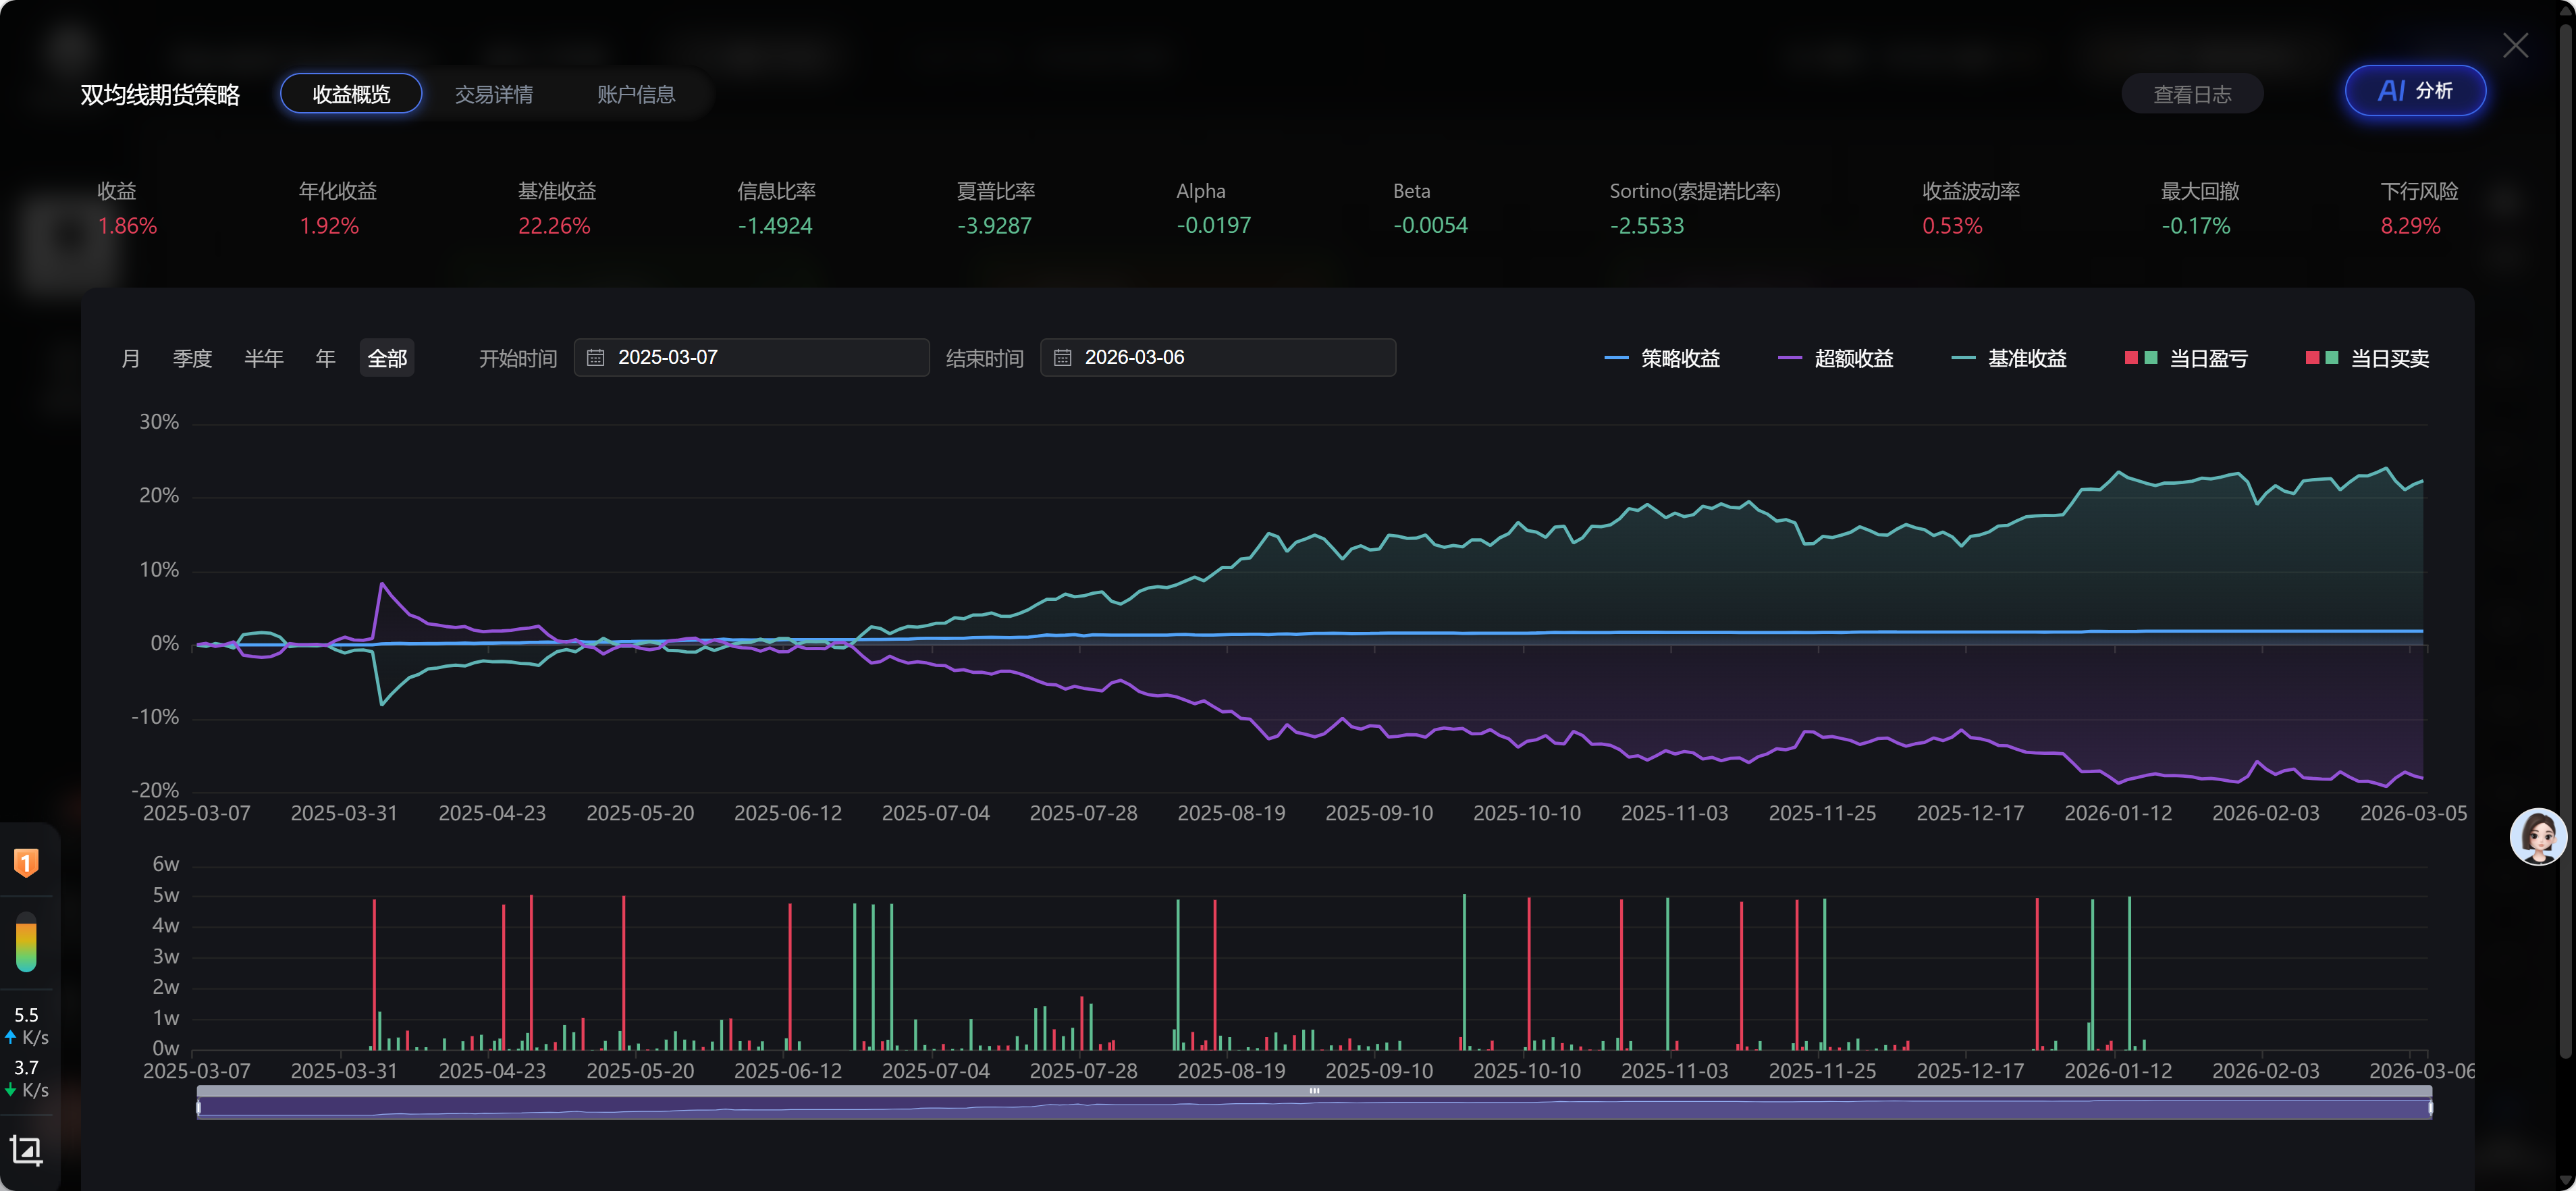Click left handle of the chart zoom slider
This screenshot has height=1191, width=2576.
pos(198,1107)
